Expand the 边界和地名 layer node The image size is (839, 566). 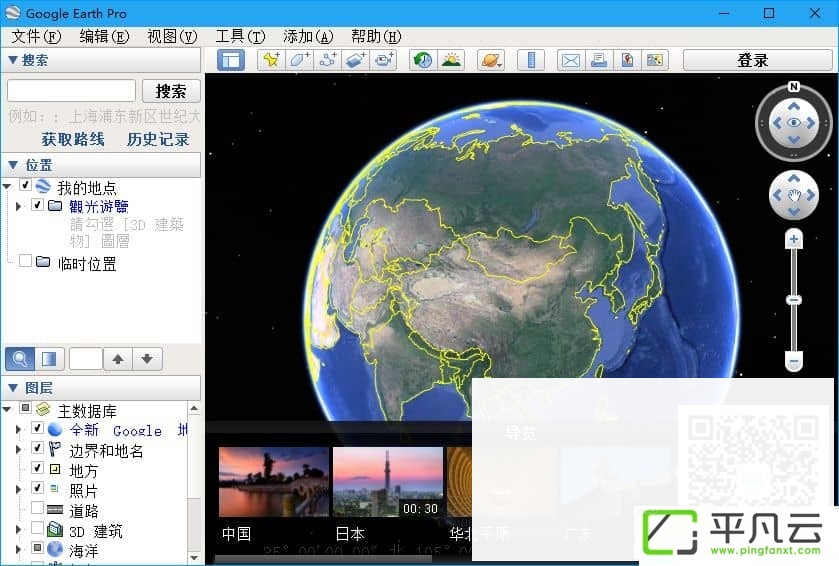[x=19, y=449]
